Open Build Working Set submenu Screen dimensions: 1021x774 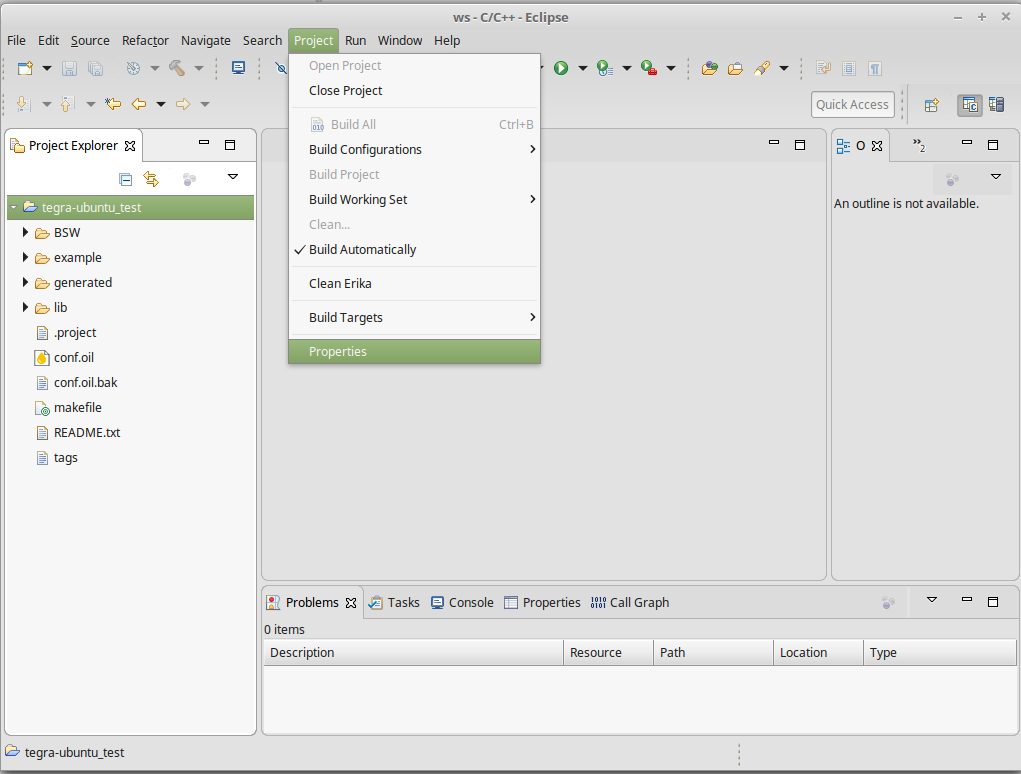point(414,200)
